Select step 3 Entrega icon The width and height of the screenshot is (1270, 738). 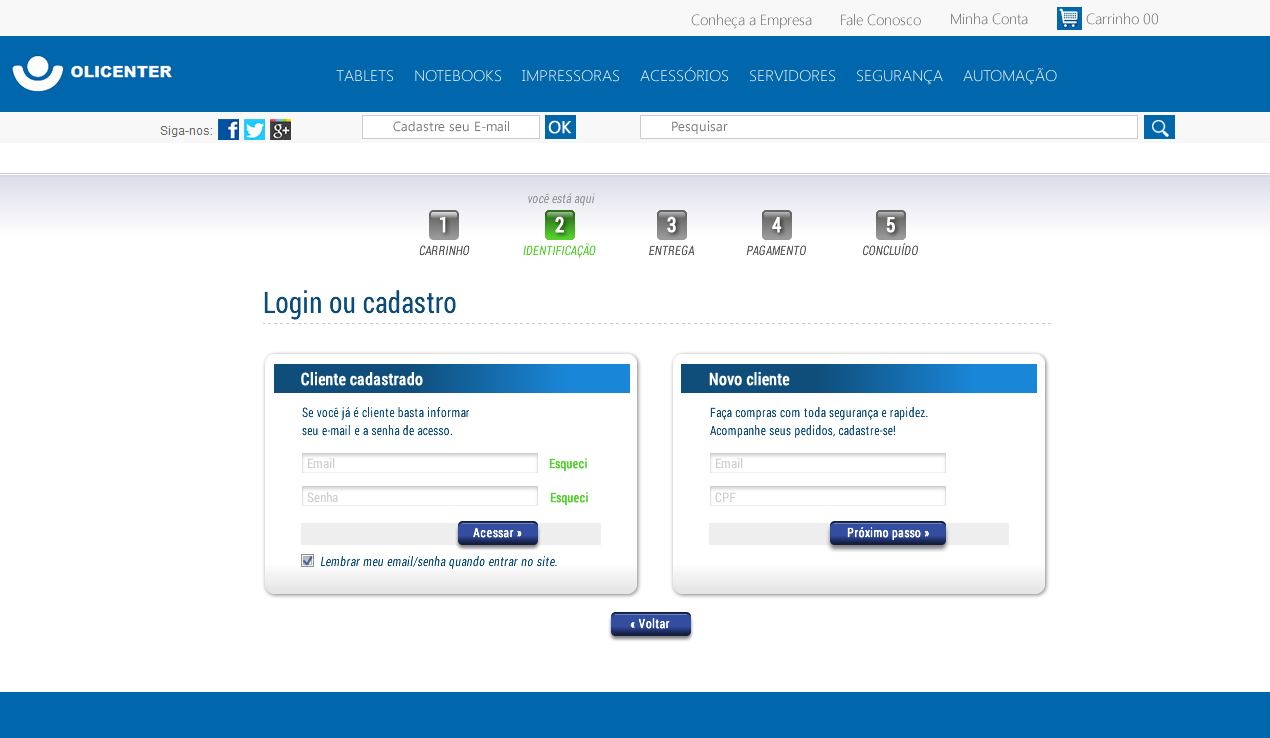click(x=671, y=225)
